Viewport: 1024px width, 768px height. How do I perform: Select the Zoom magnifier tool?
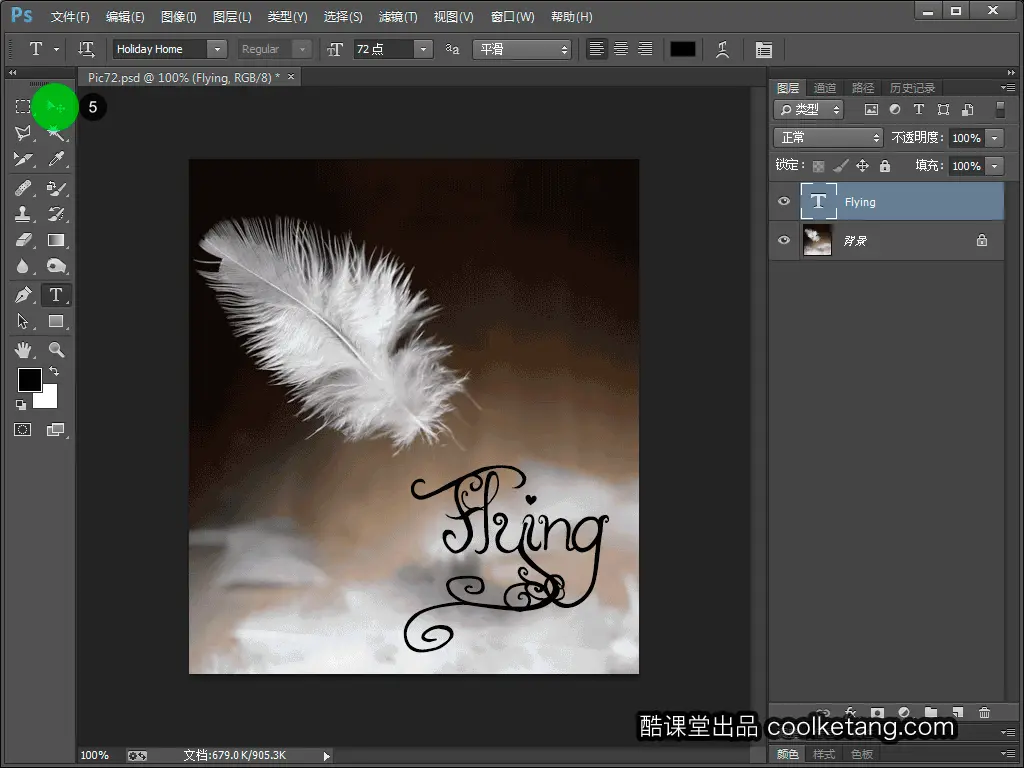56,350
